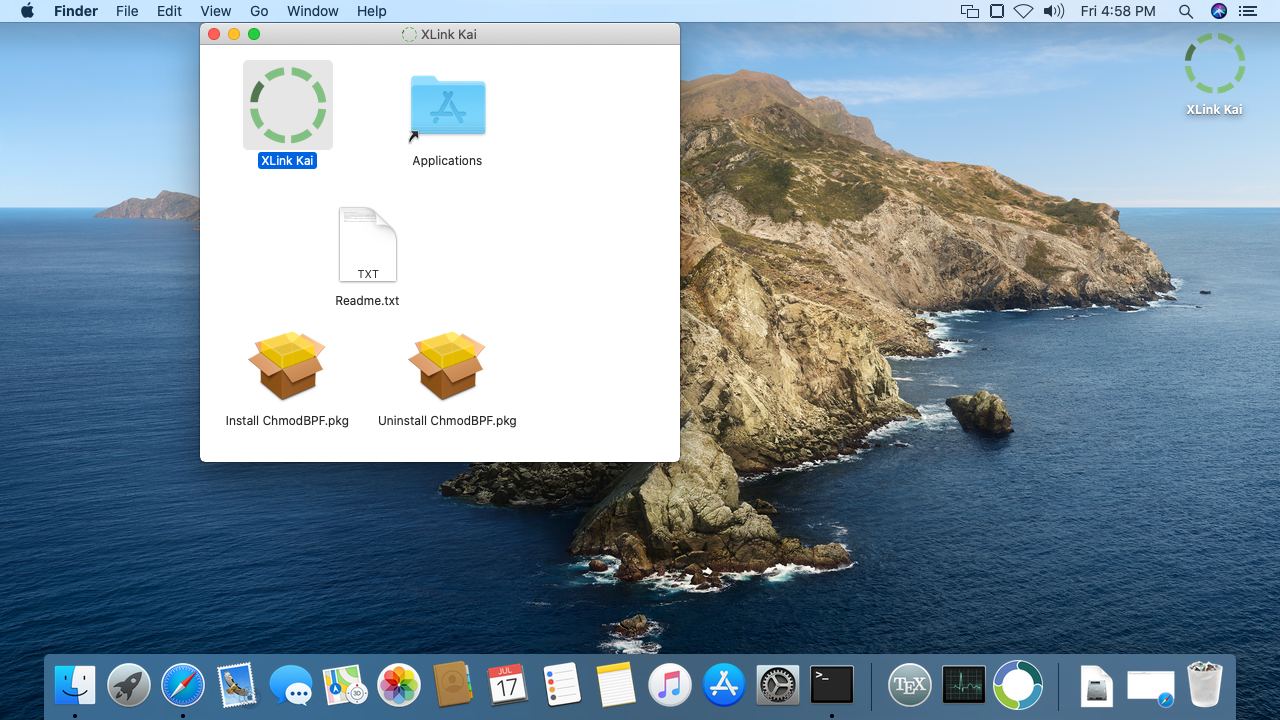Viewport: 1280px width, 720px height.
Task: Open the File menu
Action: tap(127, 11)
